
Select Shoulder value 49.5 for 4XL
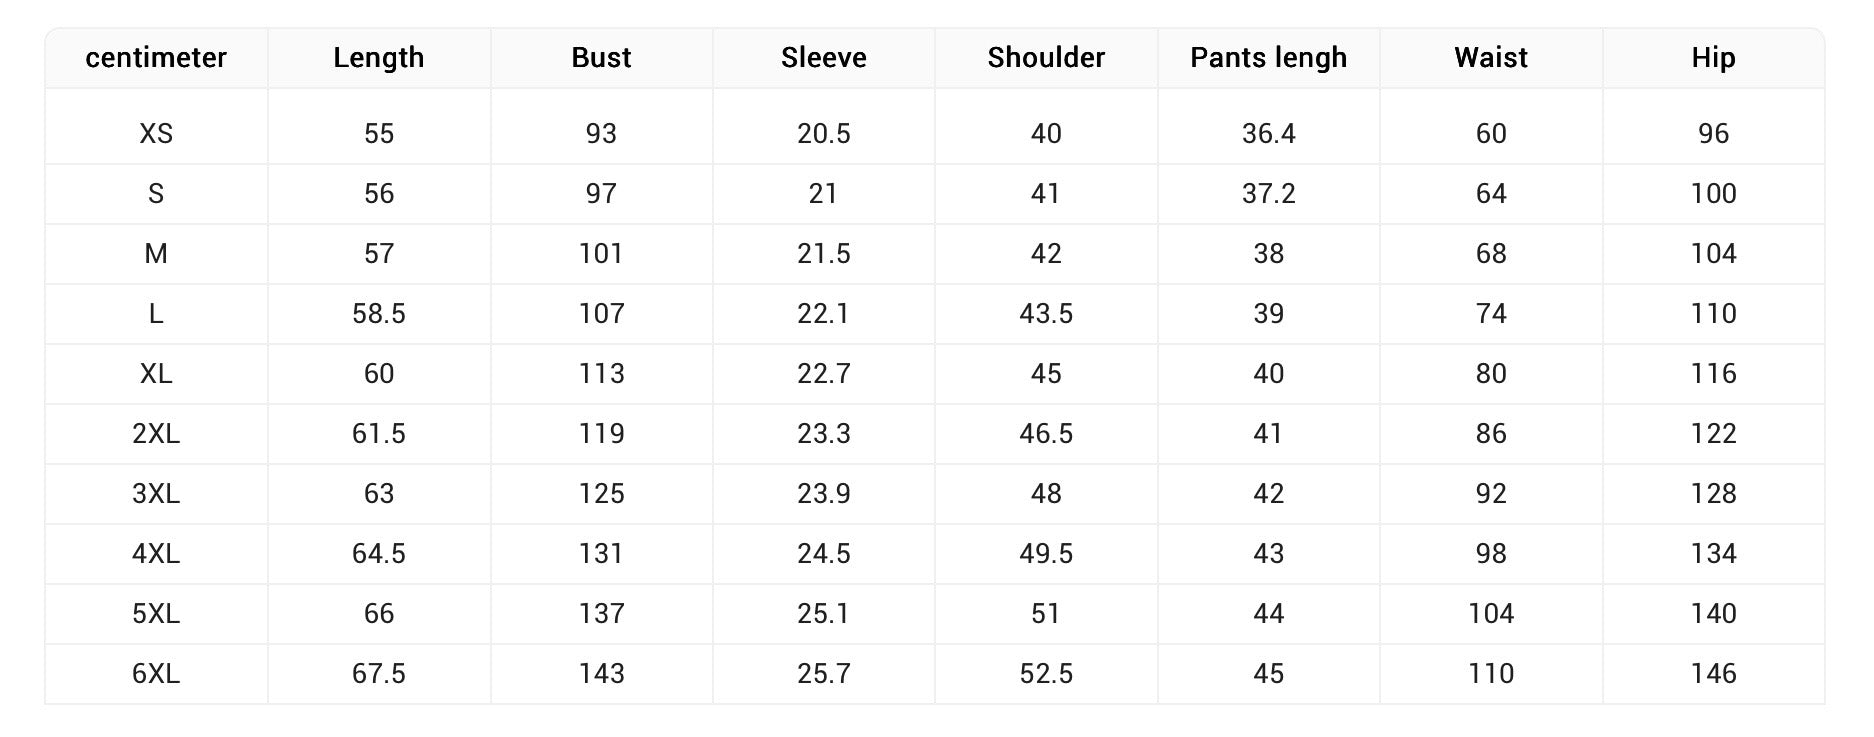(x=1046, y=554)
